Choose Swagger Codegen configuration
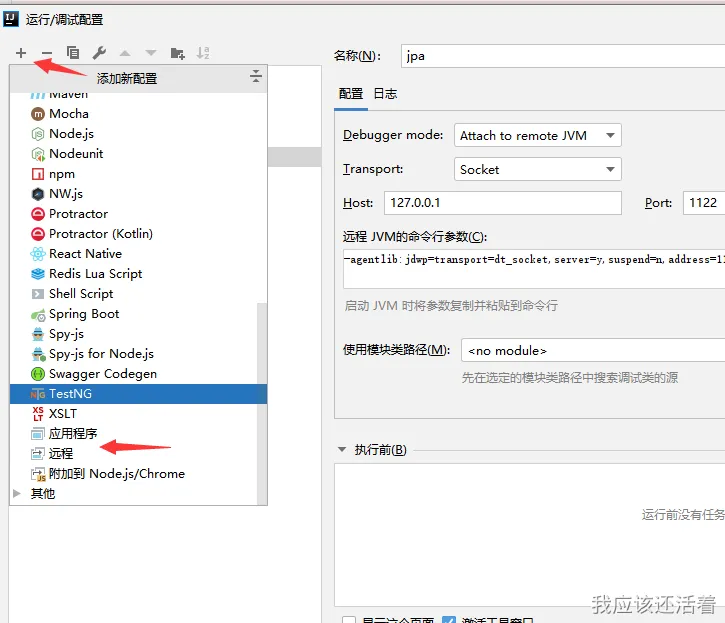The image size is (725, 623). click(x=134, y=374)
